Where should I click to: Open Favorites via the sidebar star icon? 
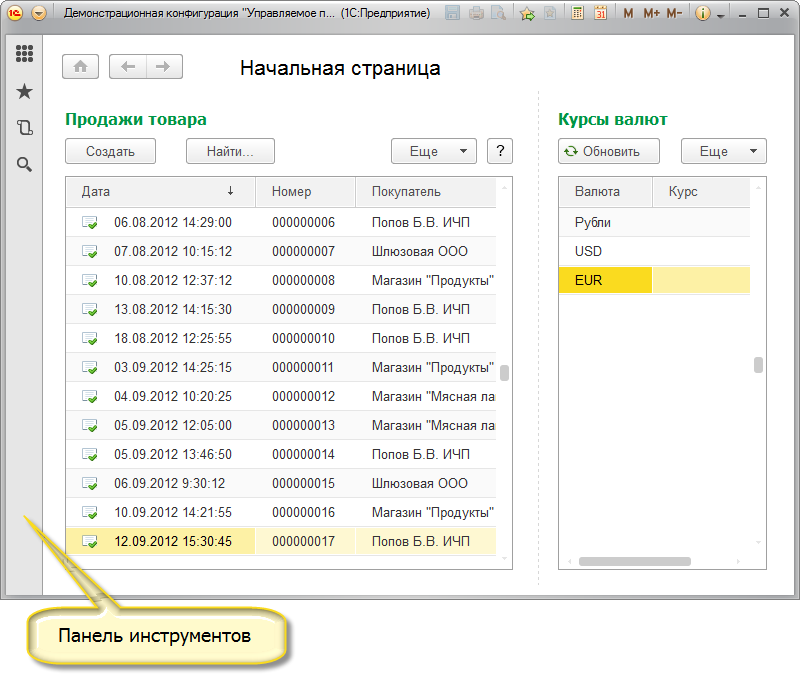pos(24,91)
